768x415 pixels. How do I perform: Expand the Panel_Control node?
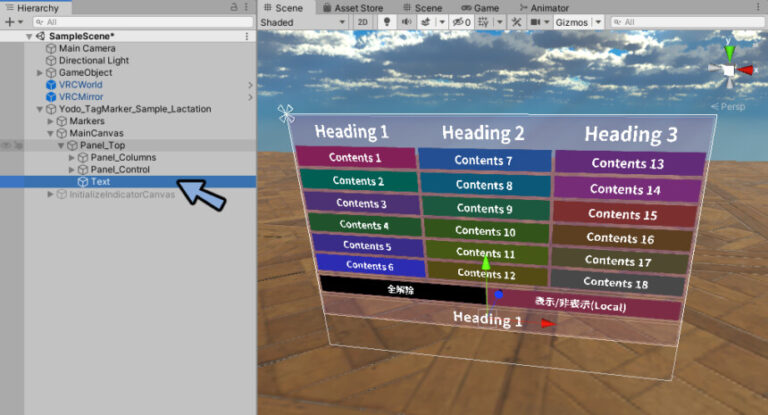tap(72, 170)
